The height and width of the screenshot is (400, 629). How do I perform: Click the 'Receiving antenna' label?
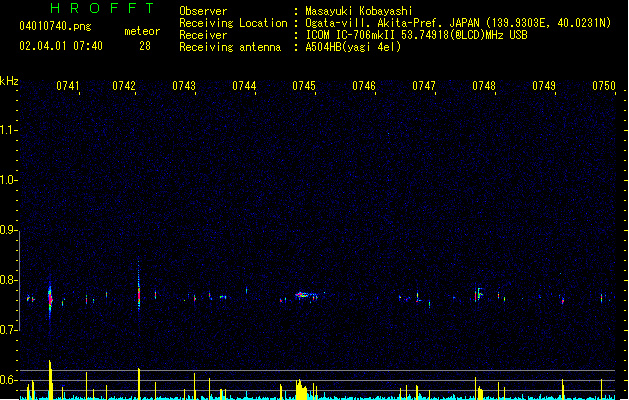pyautogui.click(x=230, y=47)
